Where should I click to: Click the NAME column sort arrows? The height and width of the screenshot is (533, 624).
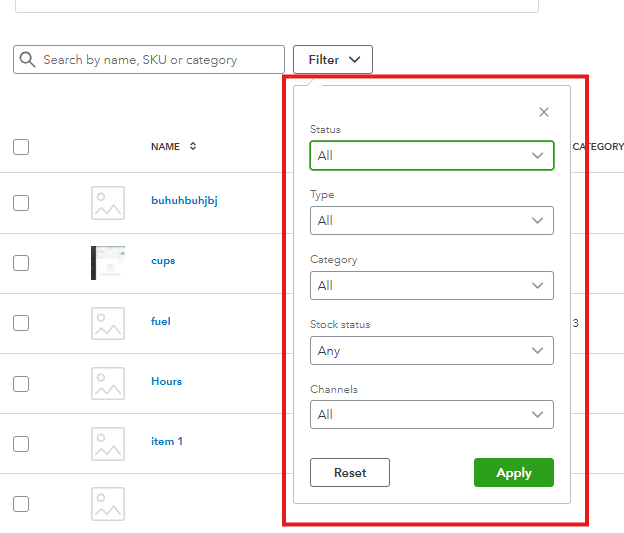(193, 147)
